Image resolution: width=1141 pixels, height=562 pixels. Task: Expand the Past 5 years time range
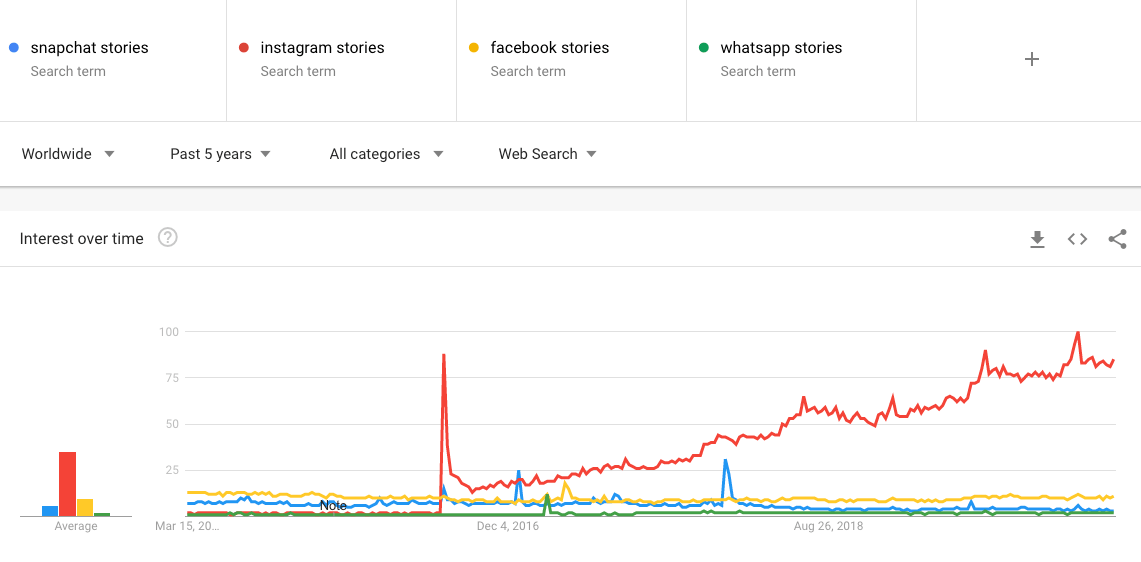[x=220, y=154]
